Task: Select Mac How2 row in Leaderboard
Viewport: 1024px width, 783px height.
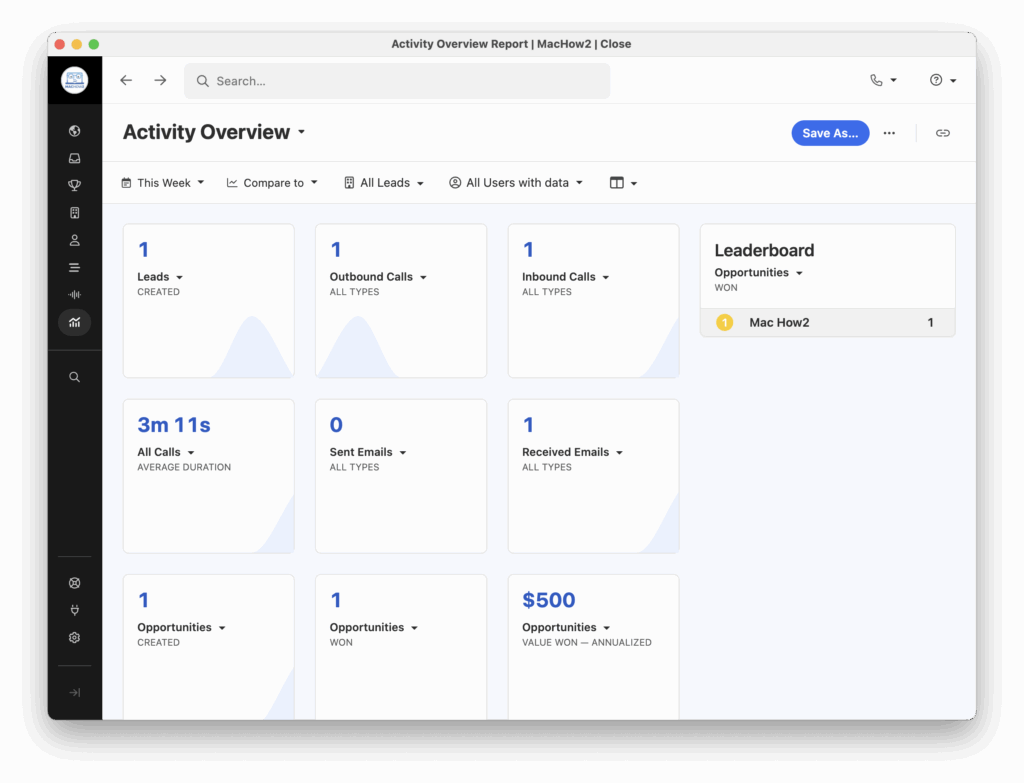Action: (x=827, y=323)
